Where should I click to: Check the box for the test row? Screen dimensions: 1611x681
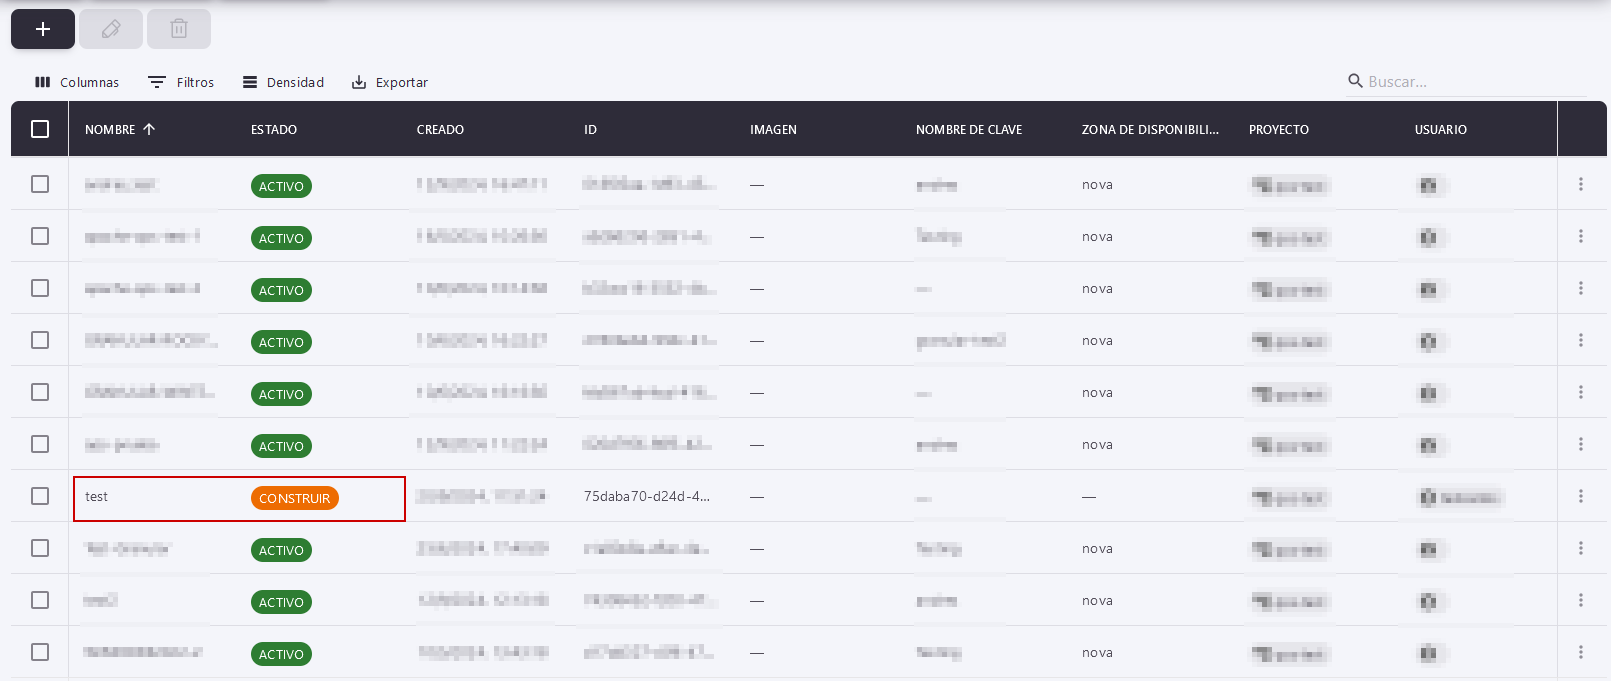pos(40,496)
